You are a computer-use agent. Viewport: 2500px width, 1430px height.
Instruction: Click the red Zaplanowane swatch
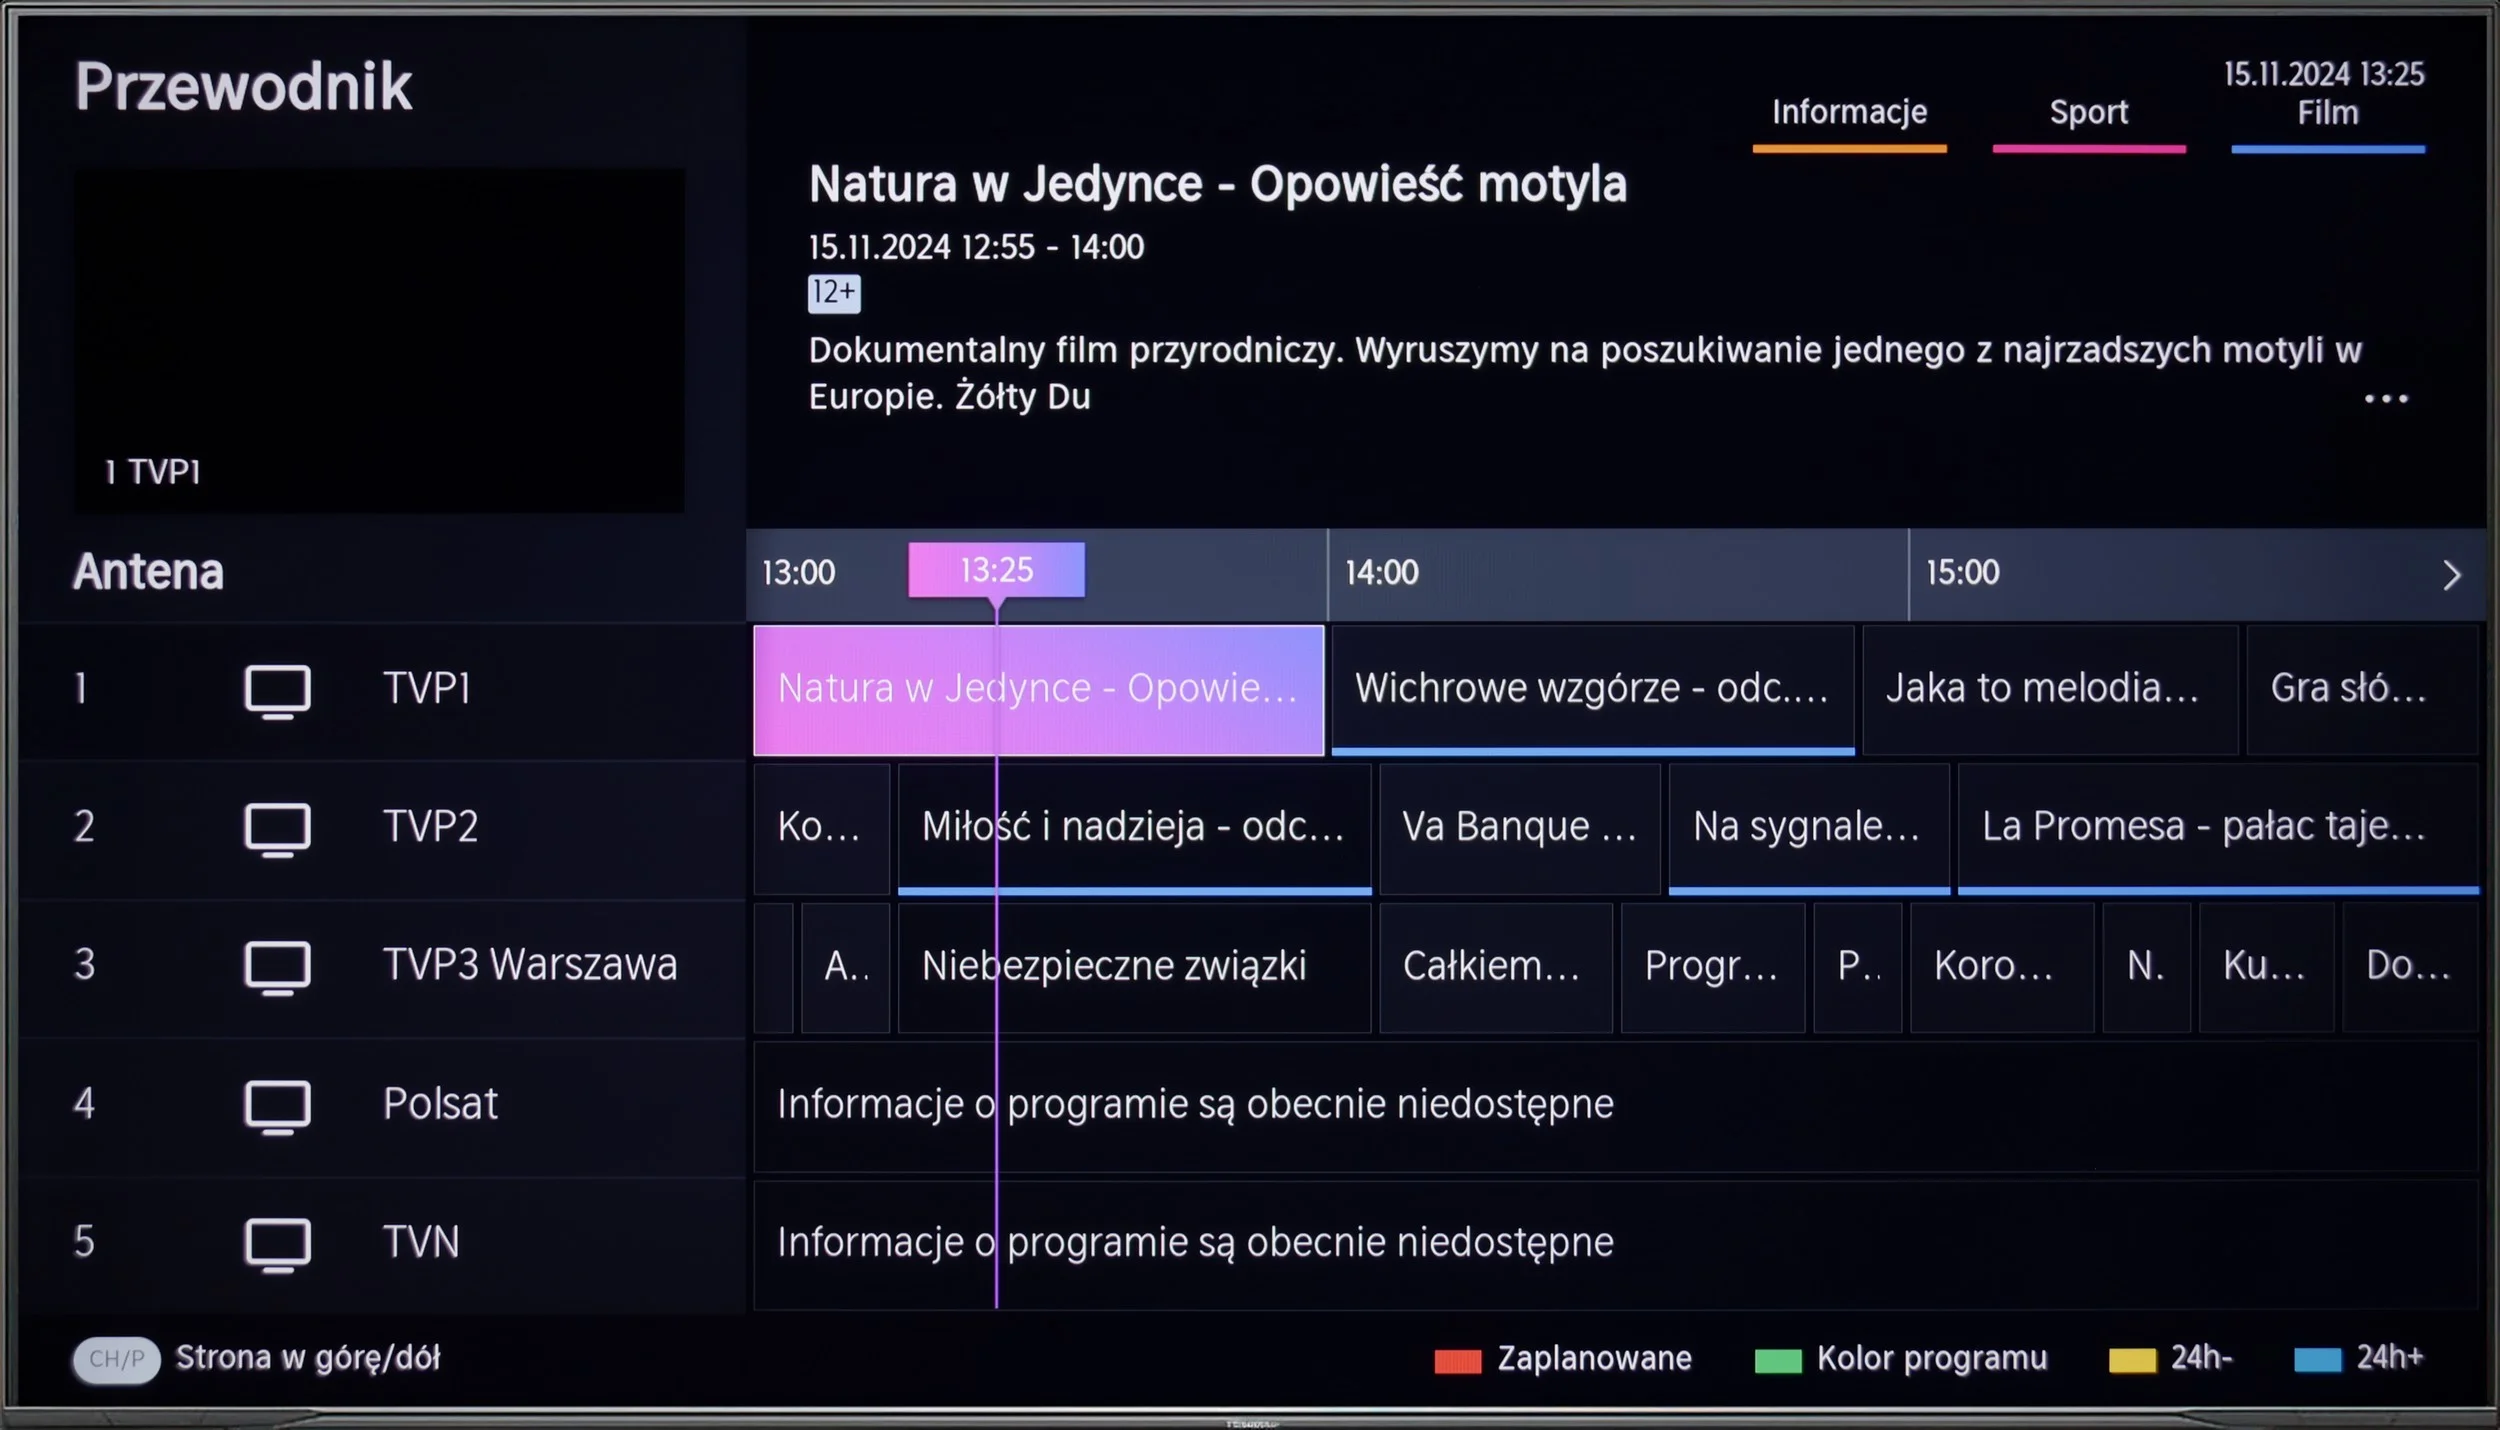click(x=1457, y=1361)
